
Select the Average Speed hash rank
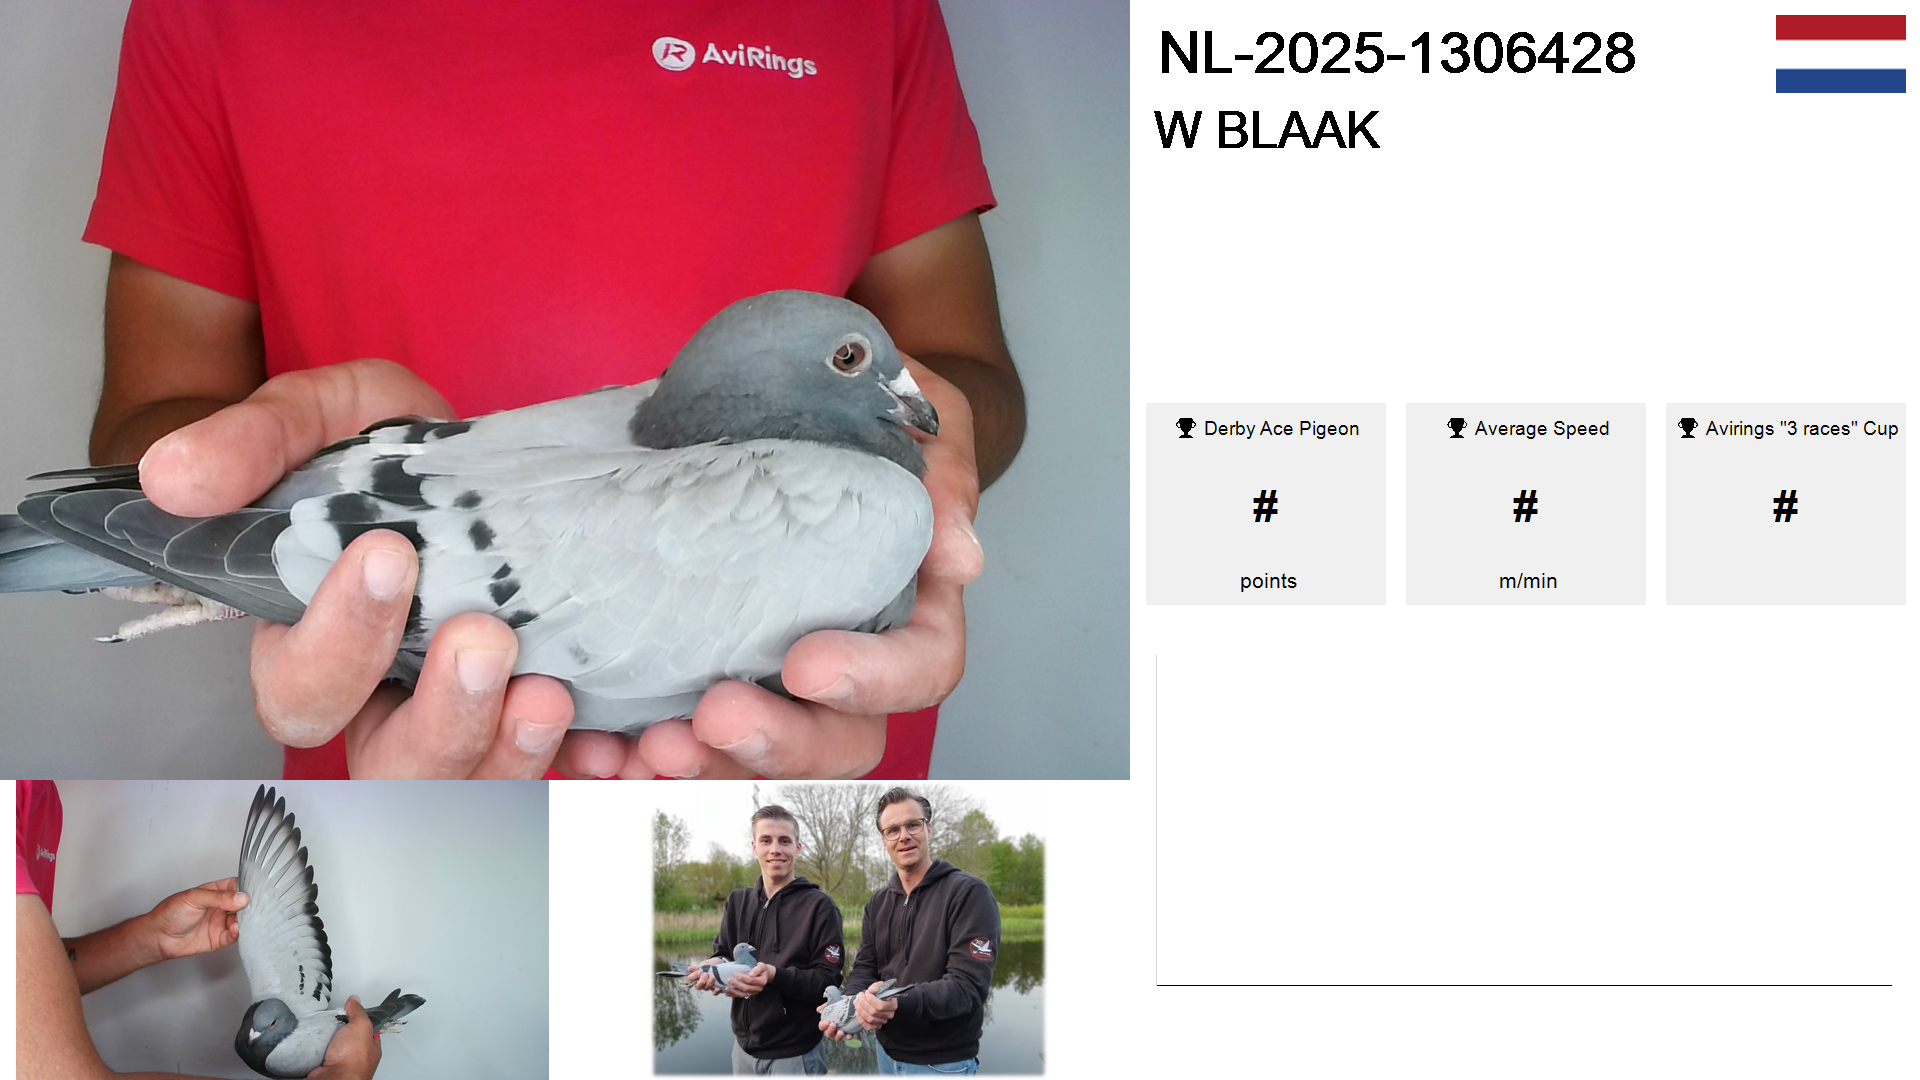tap(1525, 506)
